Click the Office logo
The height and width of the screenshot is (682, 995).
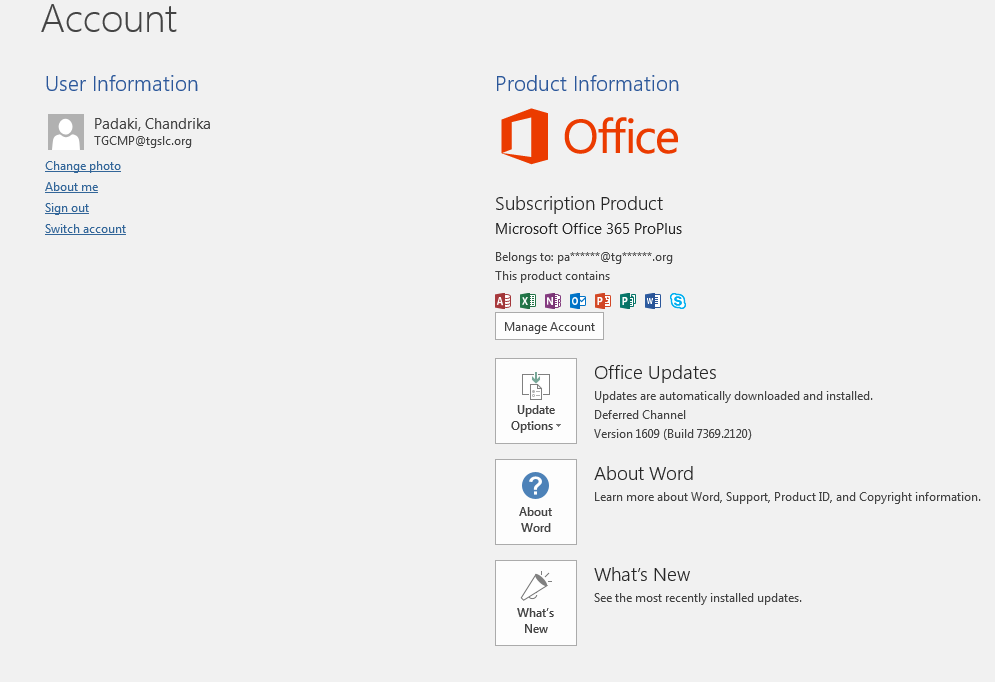click(x=590, y=136)
